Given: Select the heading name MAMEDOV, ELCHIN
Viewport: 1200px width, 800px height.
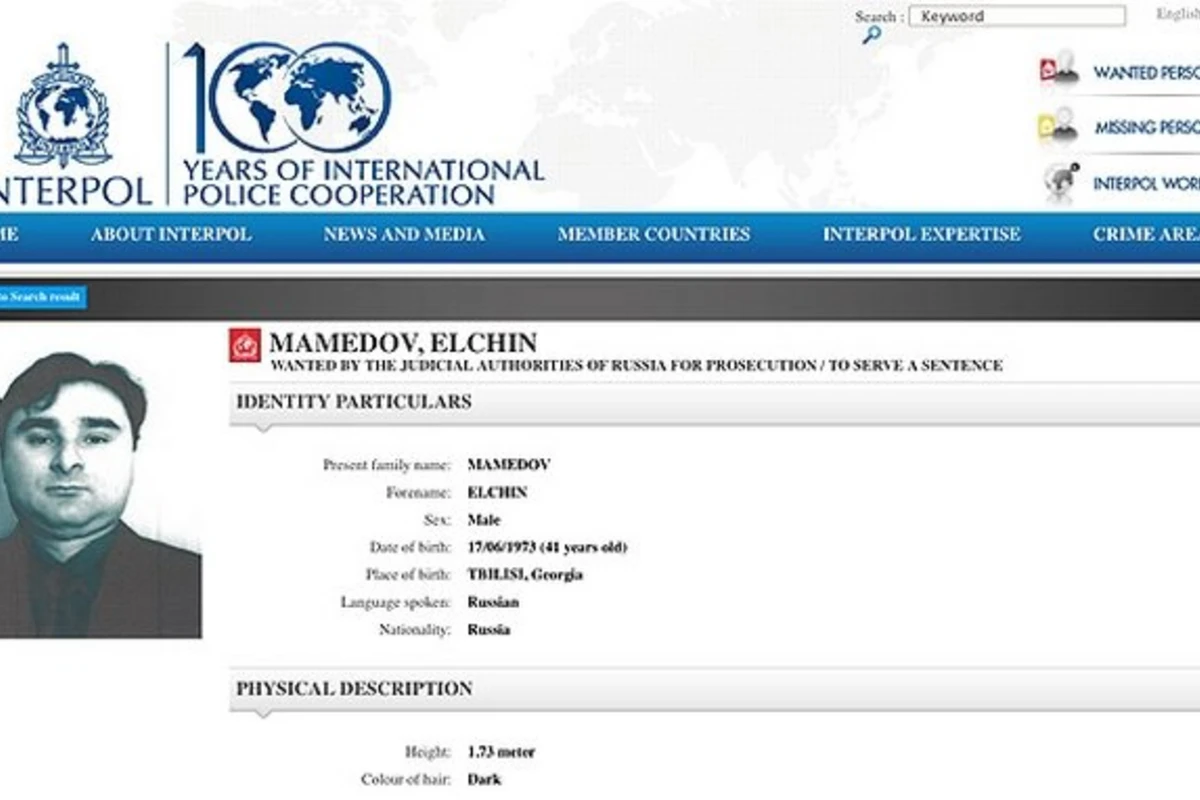Looking at the screenshot, I should 403,343.
